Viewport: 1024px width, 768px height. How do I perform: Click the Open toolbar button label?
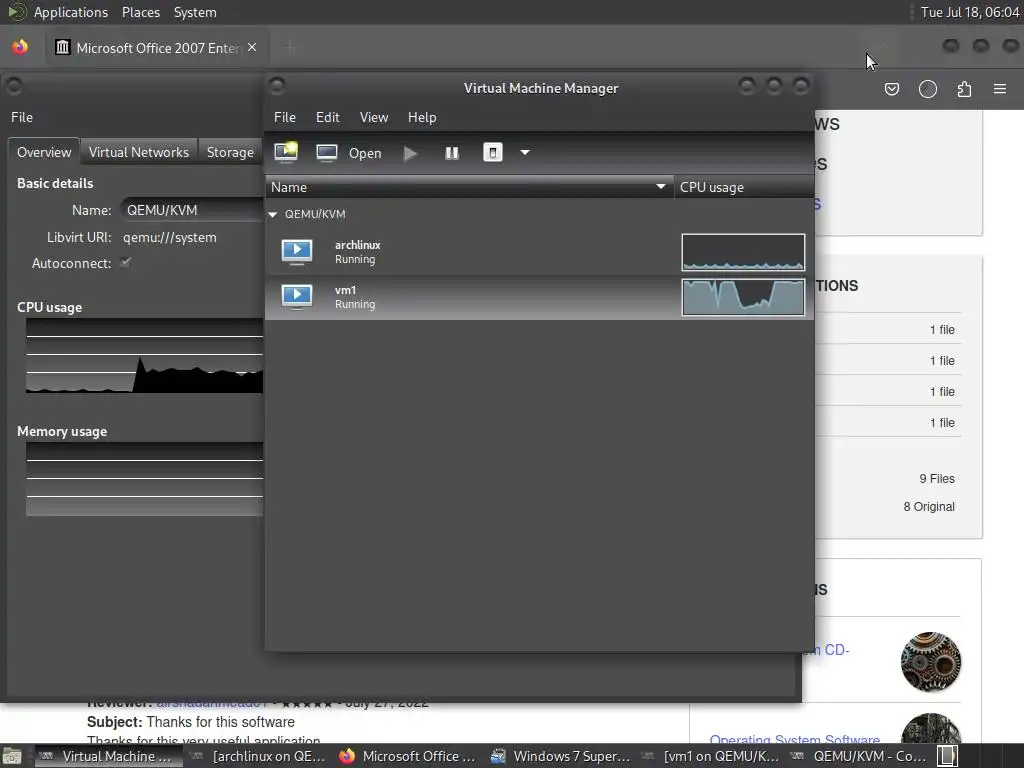(365, 153)
